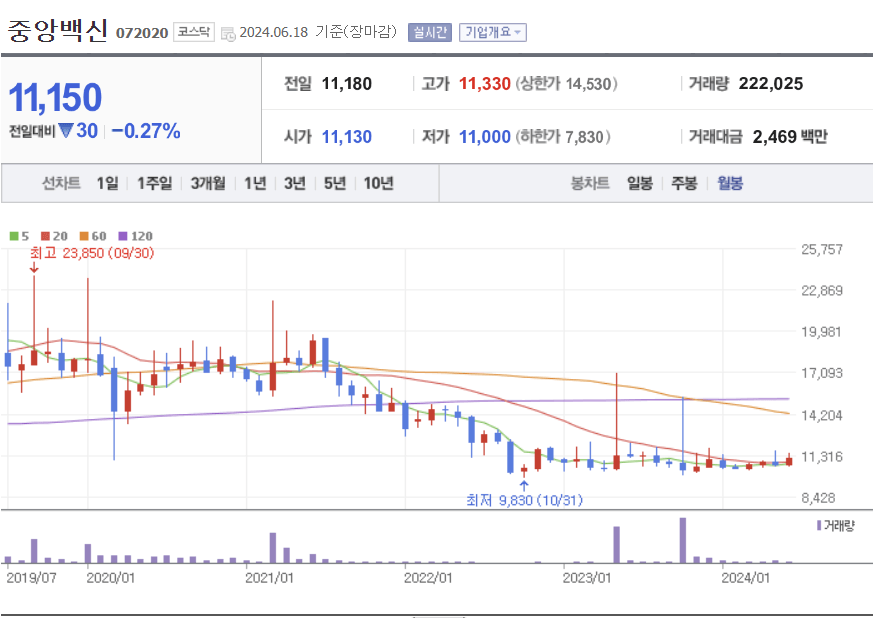Click the 2024/01 x-axis date label

(746, 578)
